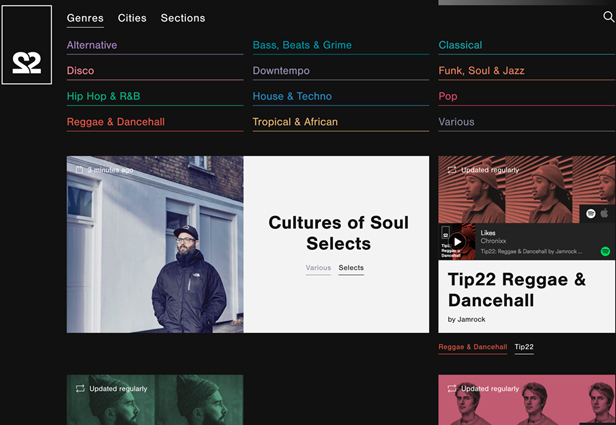Screen dimensions: 616x425
Task: Play the Chronixx Likes track
Action: (457, 242)
